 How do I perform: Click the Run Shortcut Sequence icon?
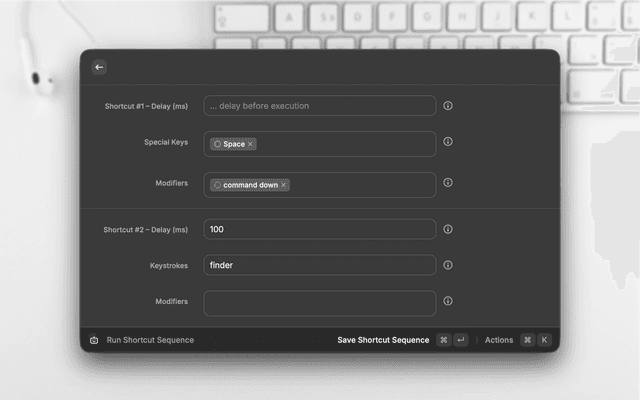tap(94, 340)
